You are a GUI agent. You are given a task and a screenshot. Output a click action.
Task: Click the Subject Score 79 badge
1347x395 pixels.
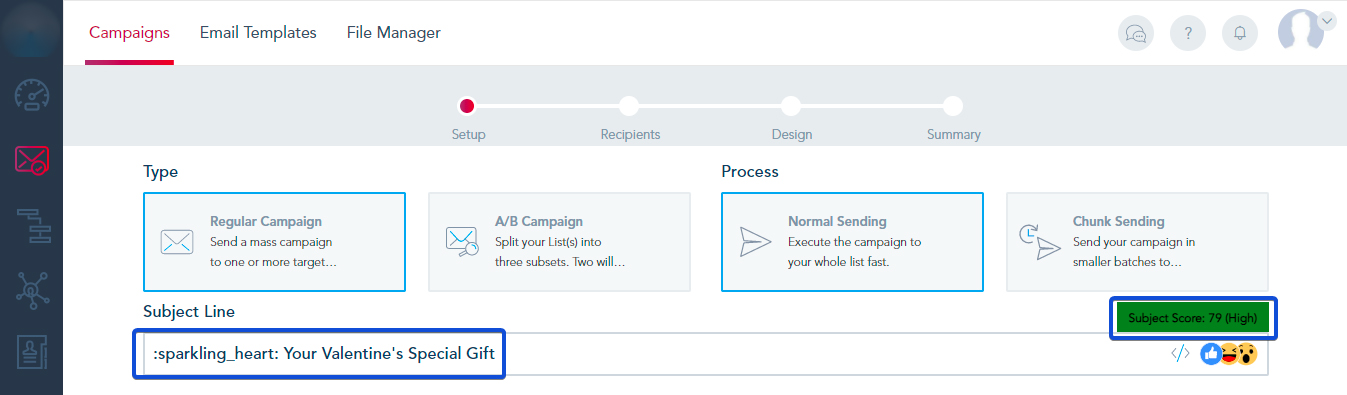pyautogui.click(x=1195, y=319)
